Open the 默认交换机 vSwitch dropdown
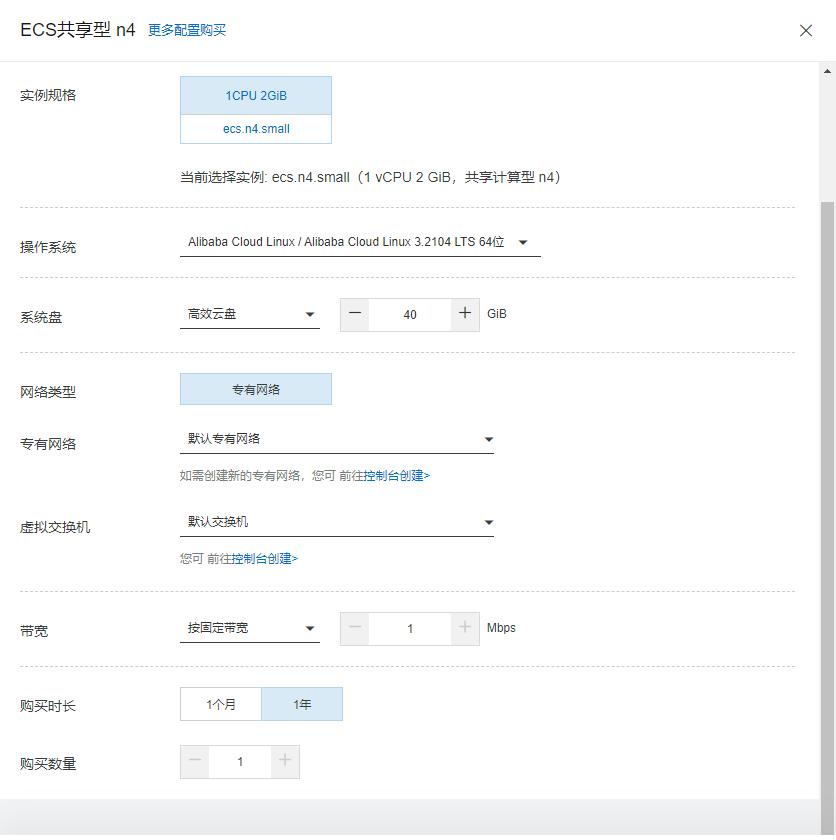This screenshot has height=840, width=836. [337, 520]
